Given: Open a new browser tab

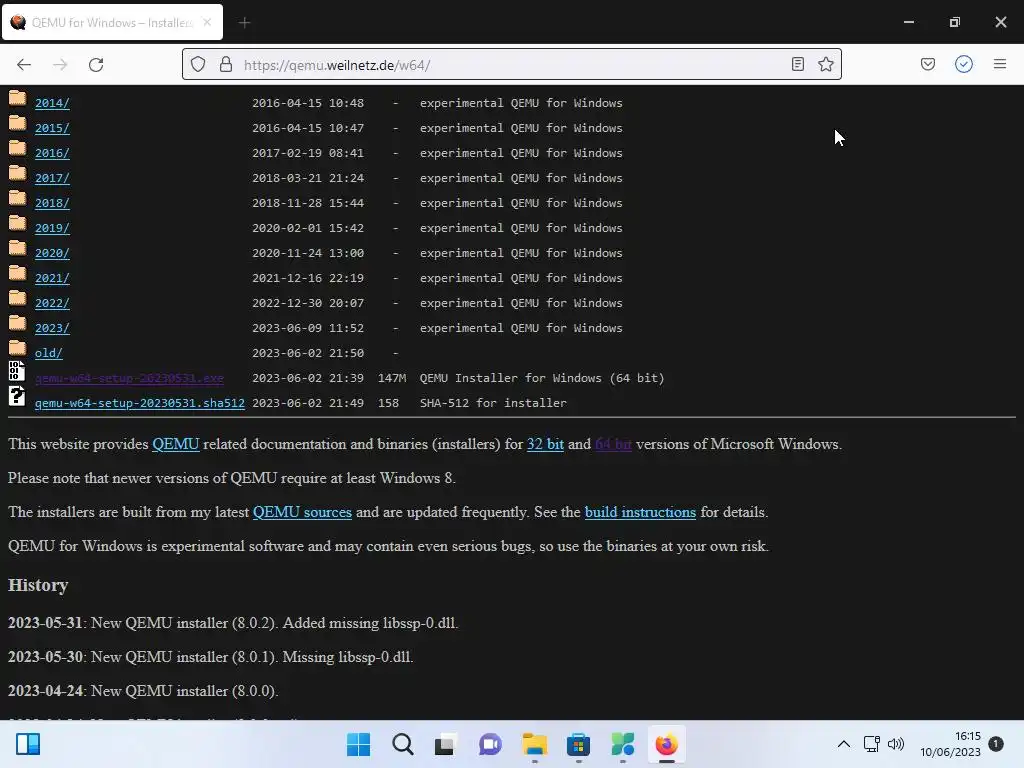Looking at the screenshot, I should click(x=244, y=23).
